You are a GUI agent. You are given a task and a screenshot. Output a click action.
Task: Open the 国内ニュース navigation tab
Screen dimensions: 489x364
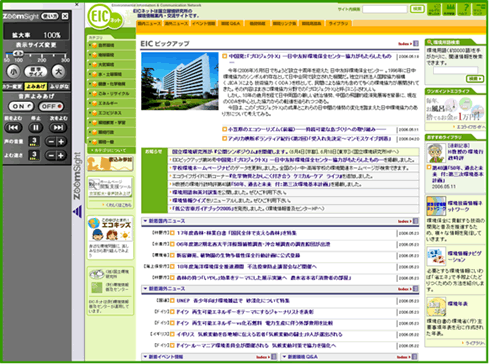[149, 23]
